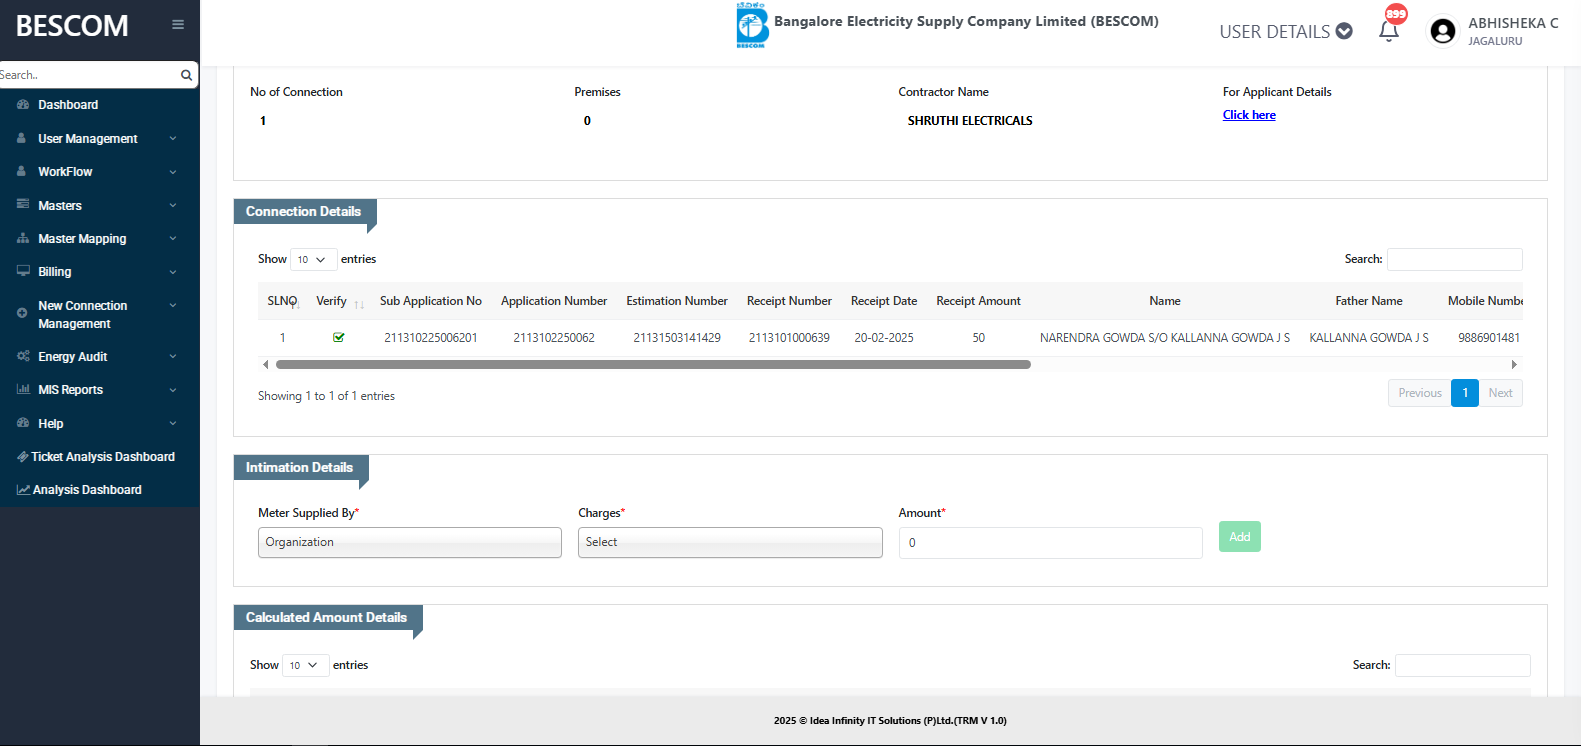The width and height of the screenshot is (1581, 746).
Task: Expand the Billing menu chevron
Action: (x=173, y=272)
